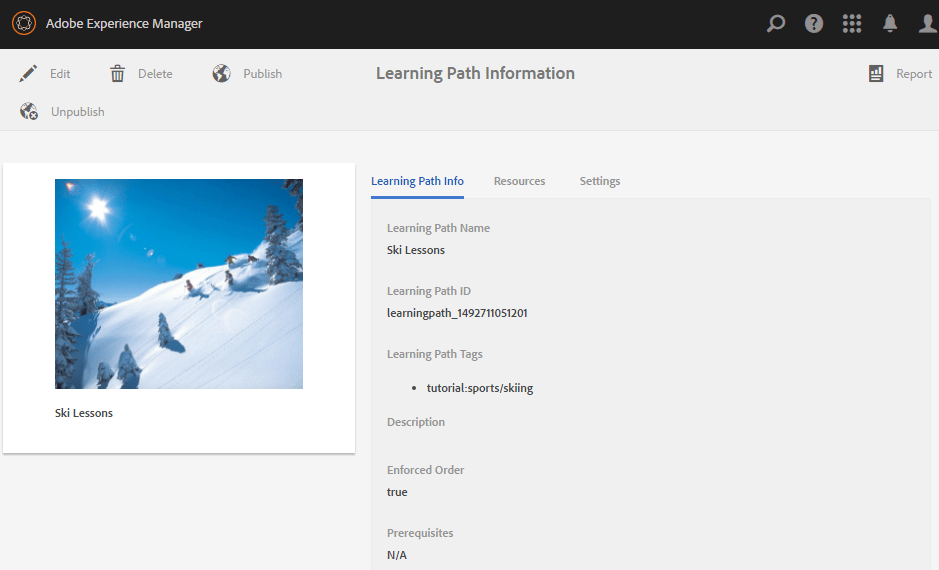
Task: Click the Delete label
Action: 155,74
